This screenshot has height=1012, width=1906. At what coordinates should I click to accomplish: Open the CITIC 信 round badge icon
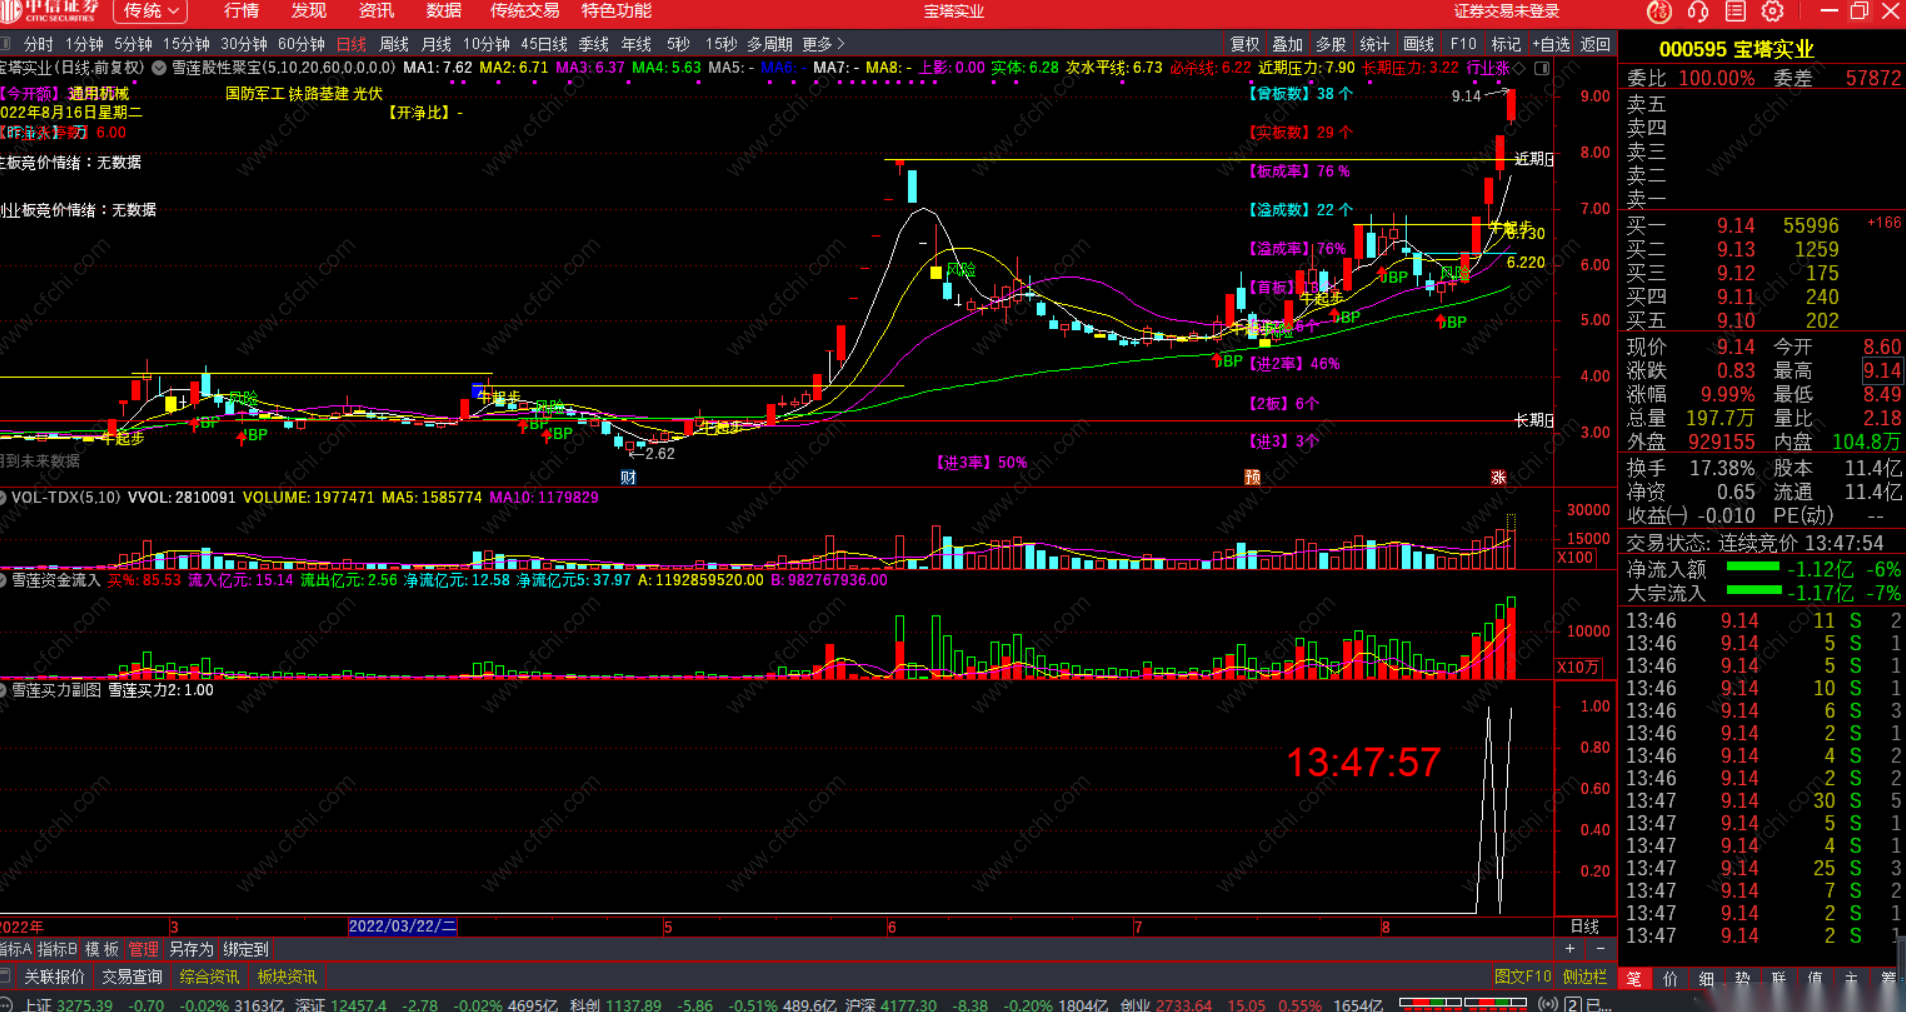click(x=1659, y=11)
